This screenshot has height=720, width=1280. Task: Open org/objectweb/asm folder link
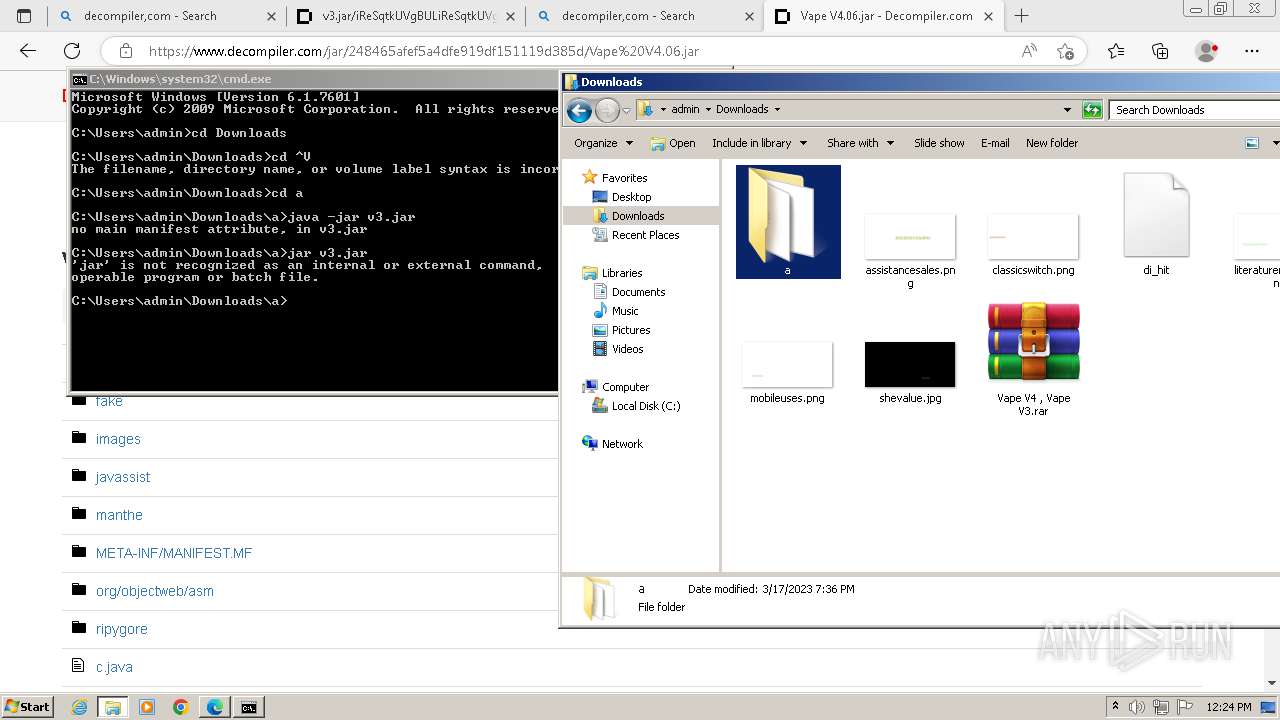coord(155,591)
